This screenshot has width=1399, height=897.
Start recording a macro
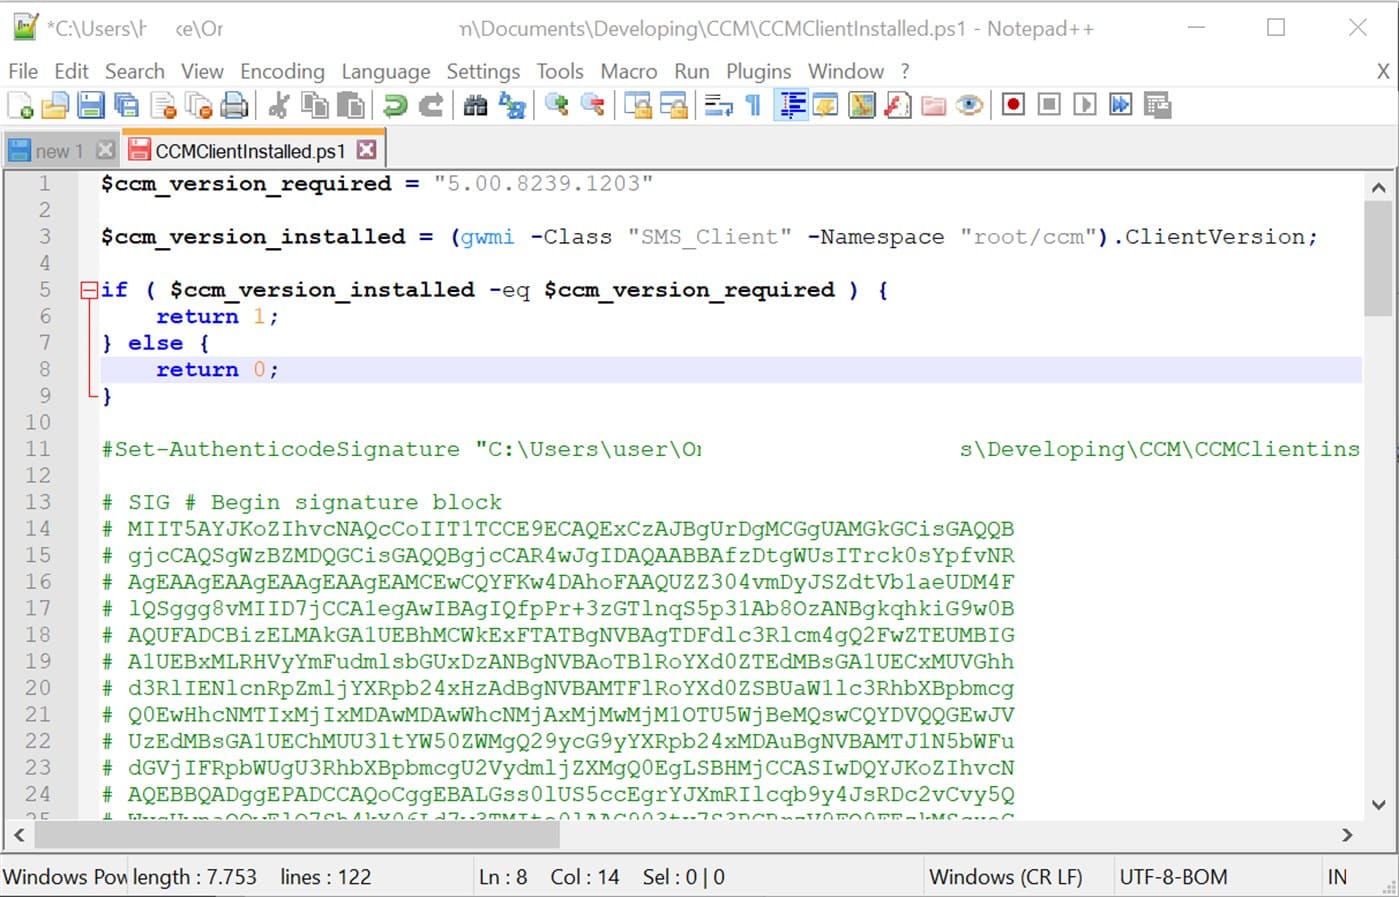(1013, 105)
